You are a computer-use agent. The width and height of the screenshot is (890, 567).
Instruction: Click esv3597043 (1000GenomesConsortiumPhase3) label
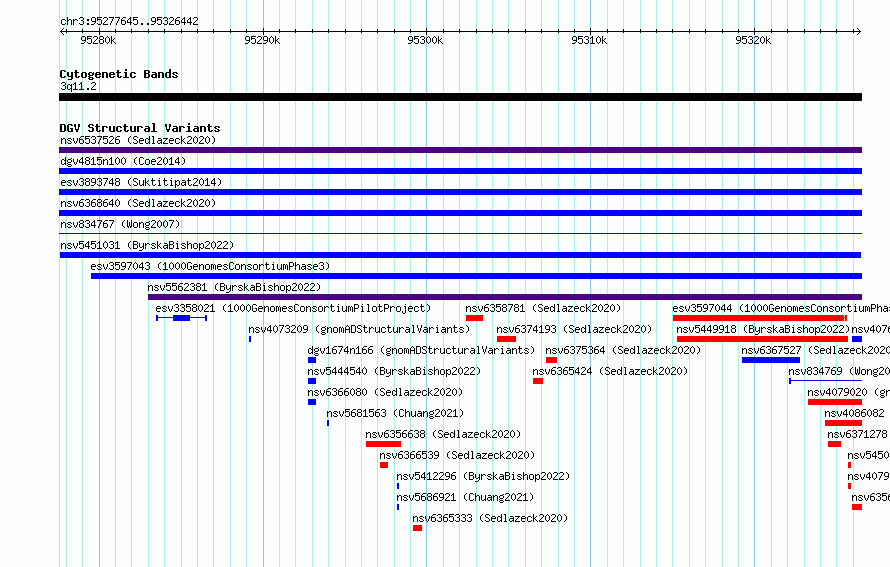click(210, 266)
